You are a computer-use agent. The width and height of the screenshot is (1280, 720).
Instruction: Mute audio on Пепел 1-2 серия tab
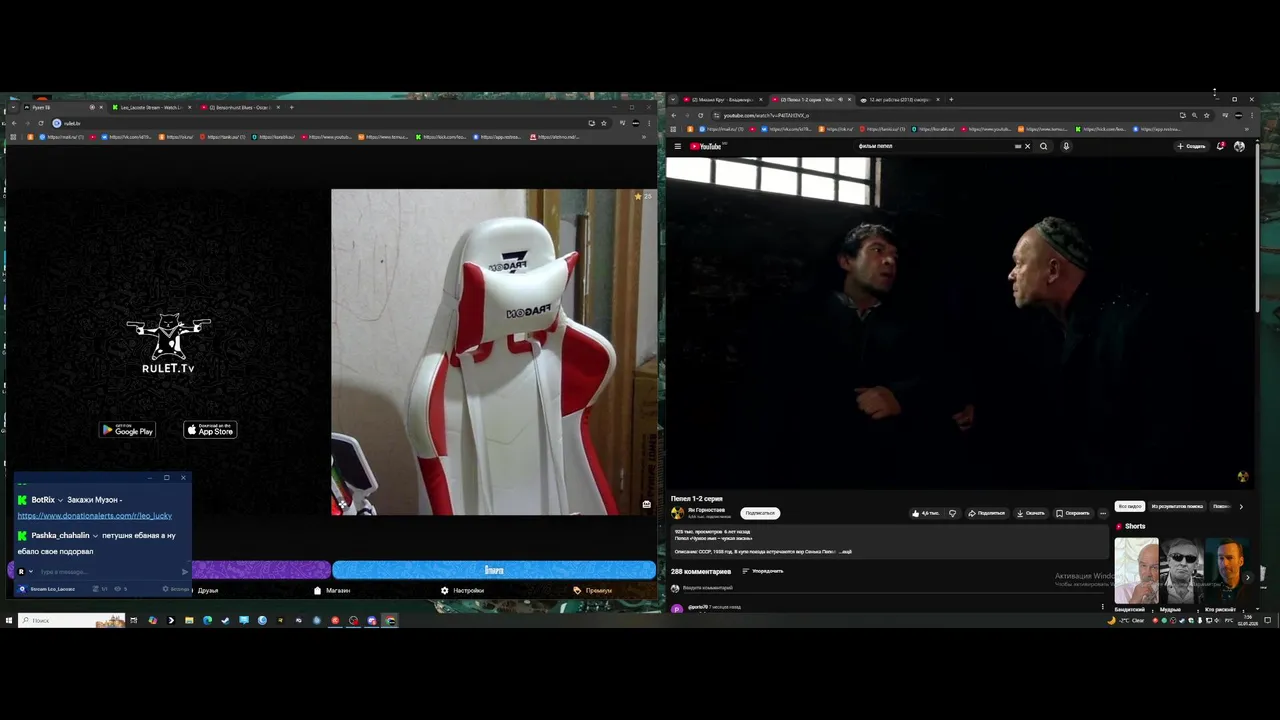pos(840,100)
